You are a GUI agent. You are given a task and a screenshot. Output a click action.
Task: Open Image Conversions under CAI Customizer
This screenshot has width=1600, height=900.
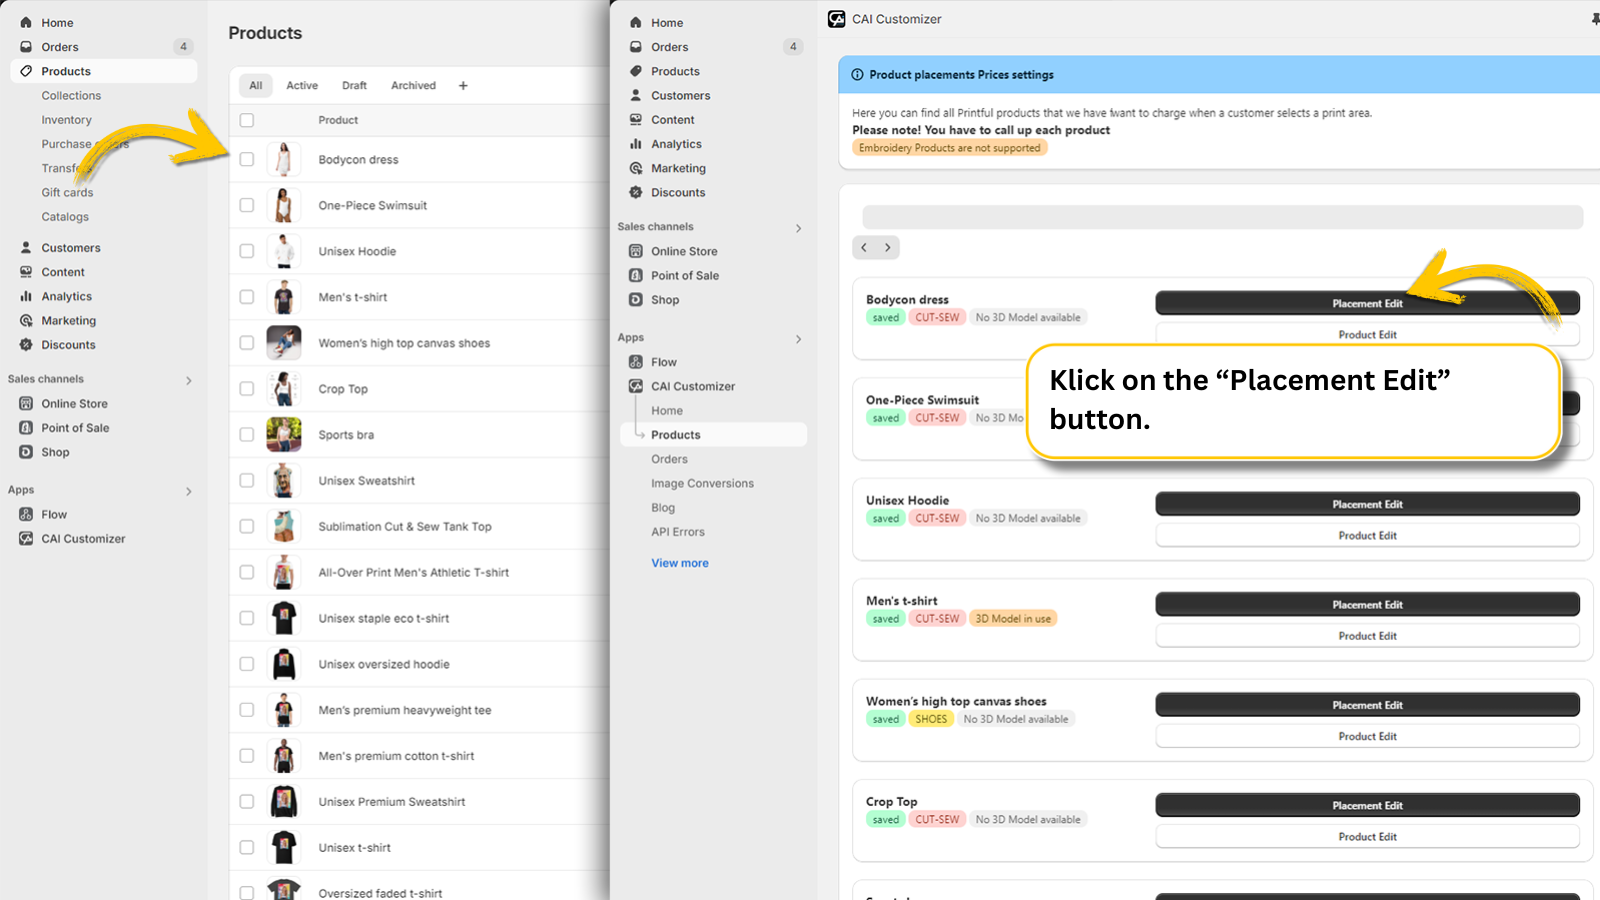[x=702, y=484]
